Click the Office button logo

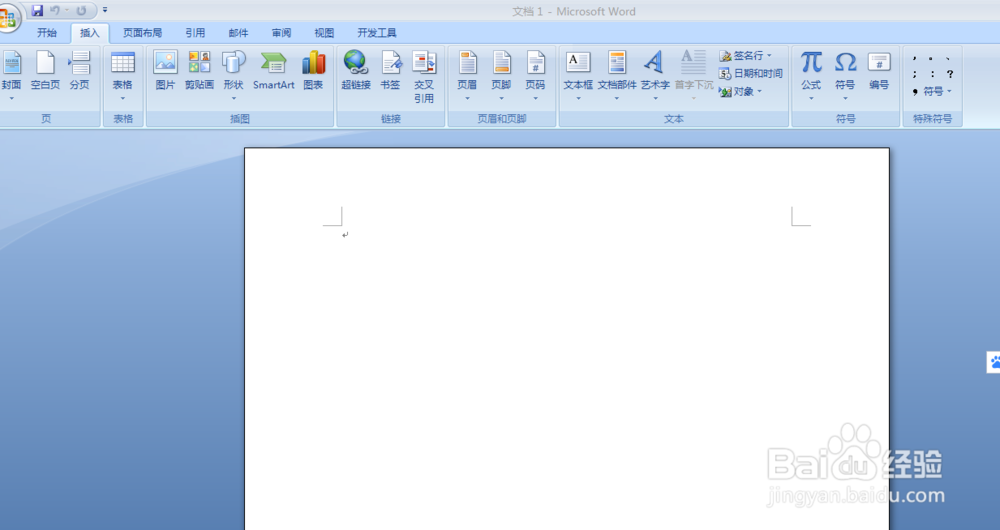[9, 18]
